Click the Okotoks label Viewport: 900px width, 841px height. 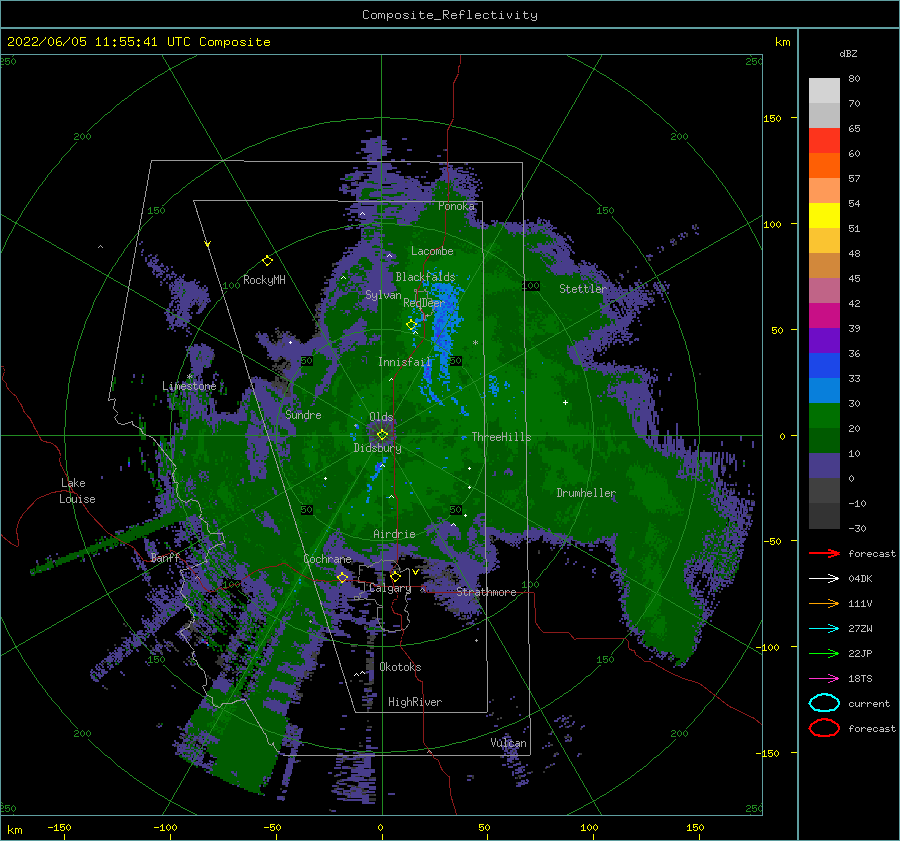point(400,667)
